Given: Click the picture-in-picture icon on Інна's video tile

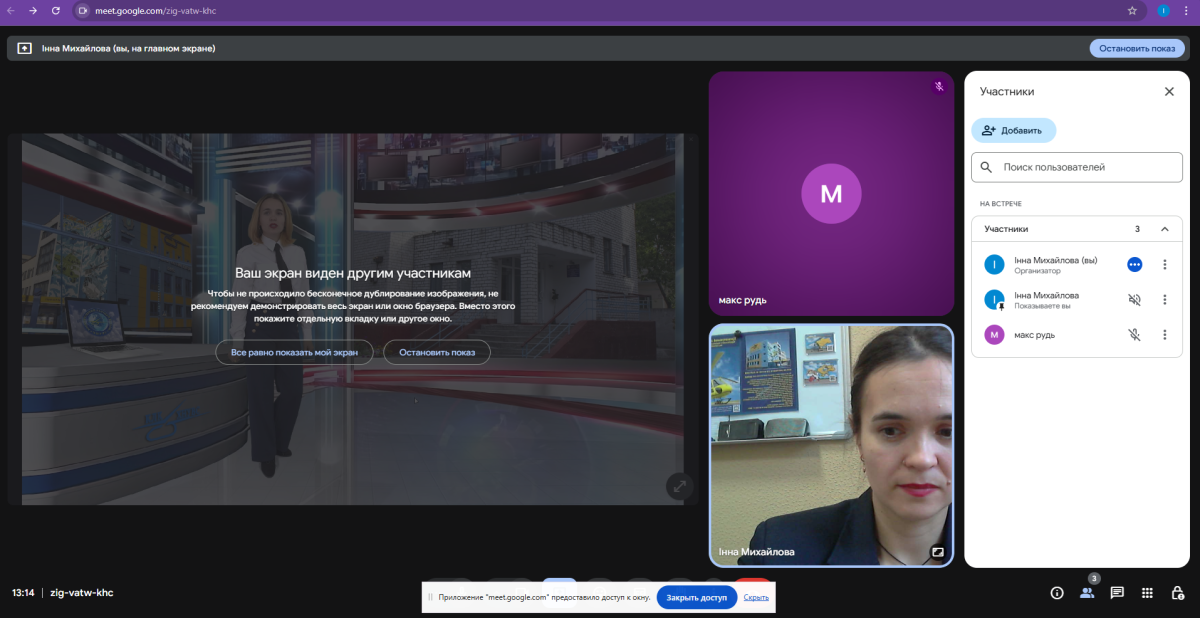Looking at the screenshot, I should (938, 551).
